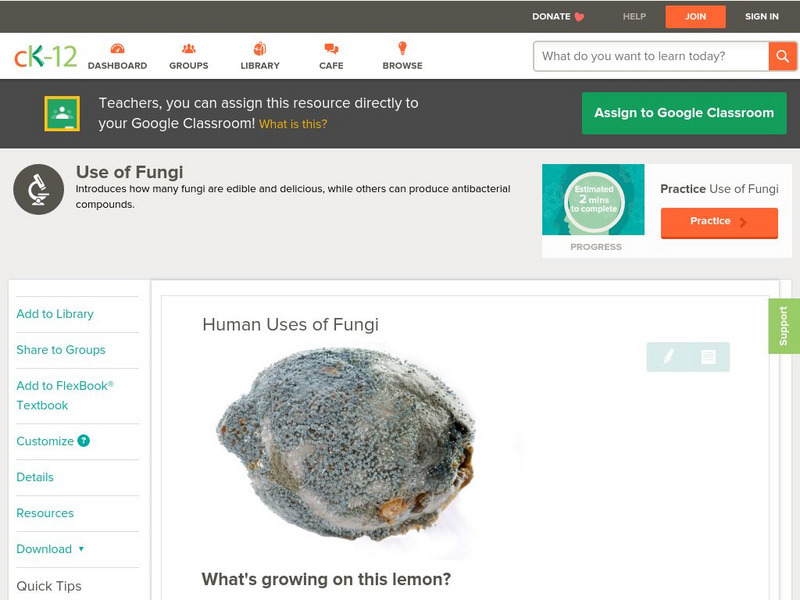Click the moldy lemon image
Image resolution: width=800 pixels, height=600 pixels.
(345, 443)
